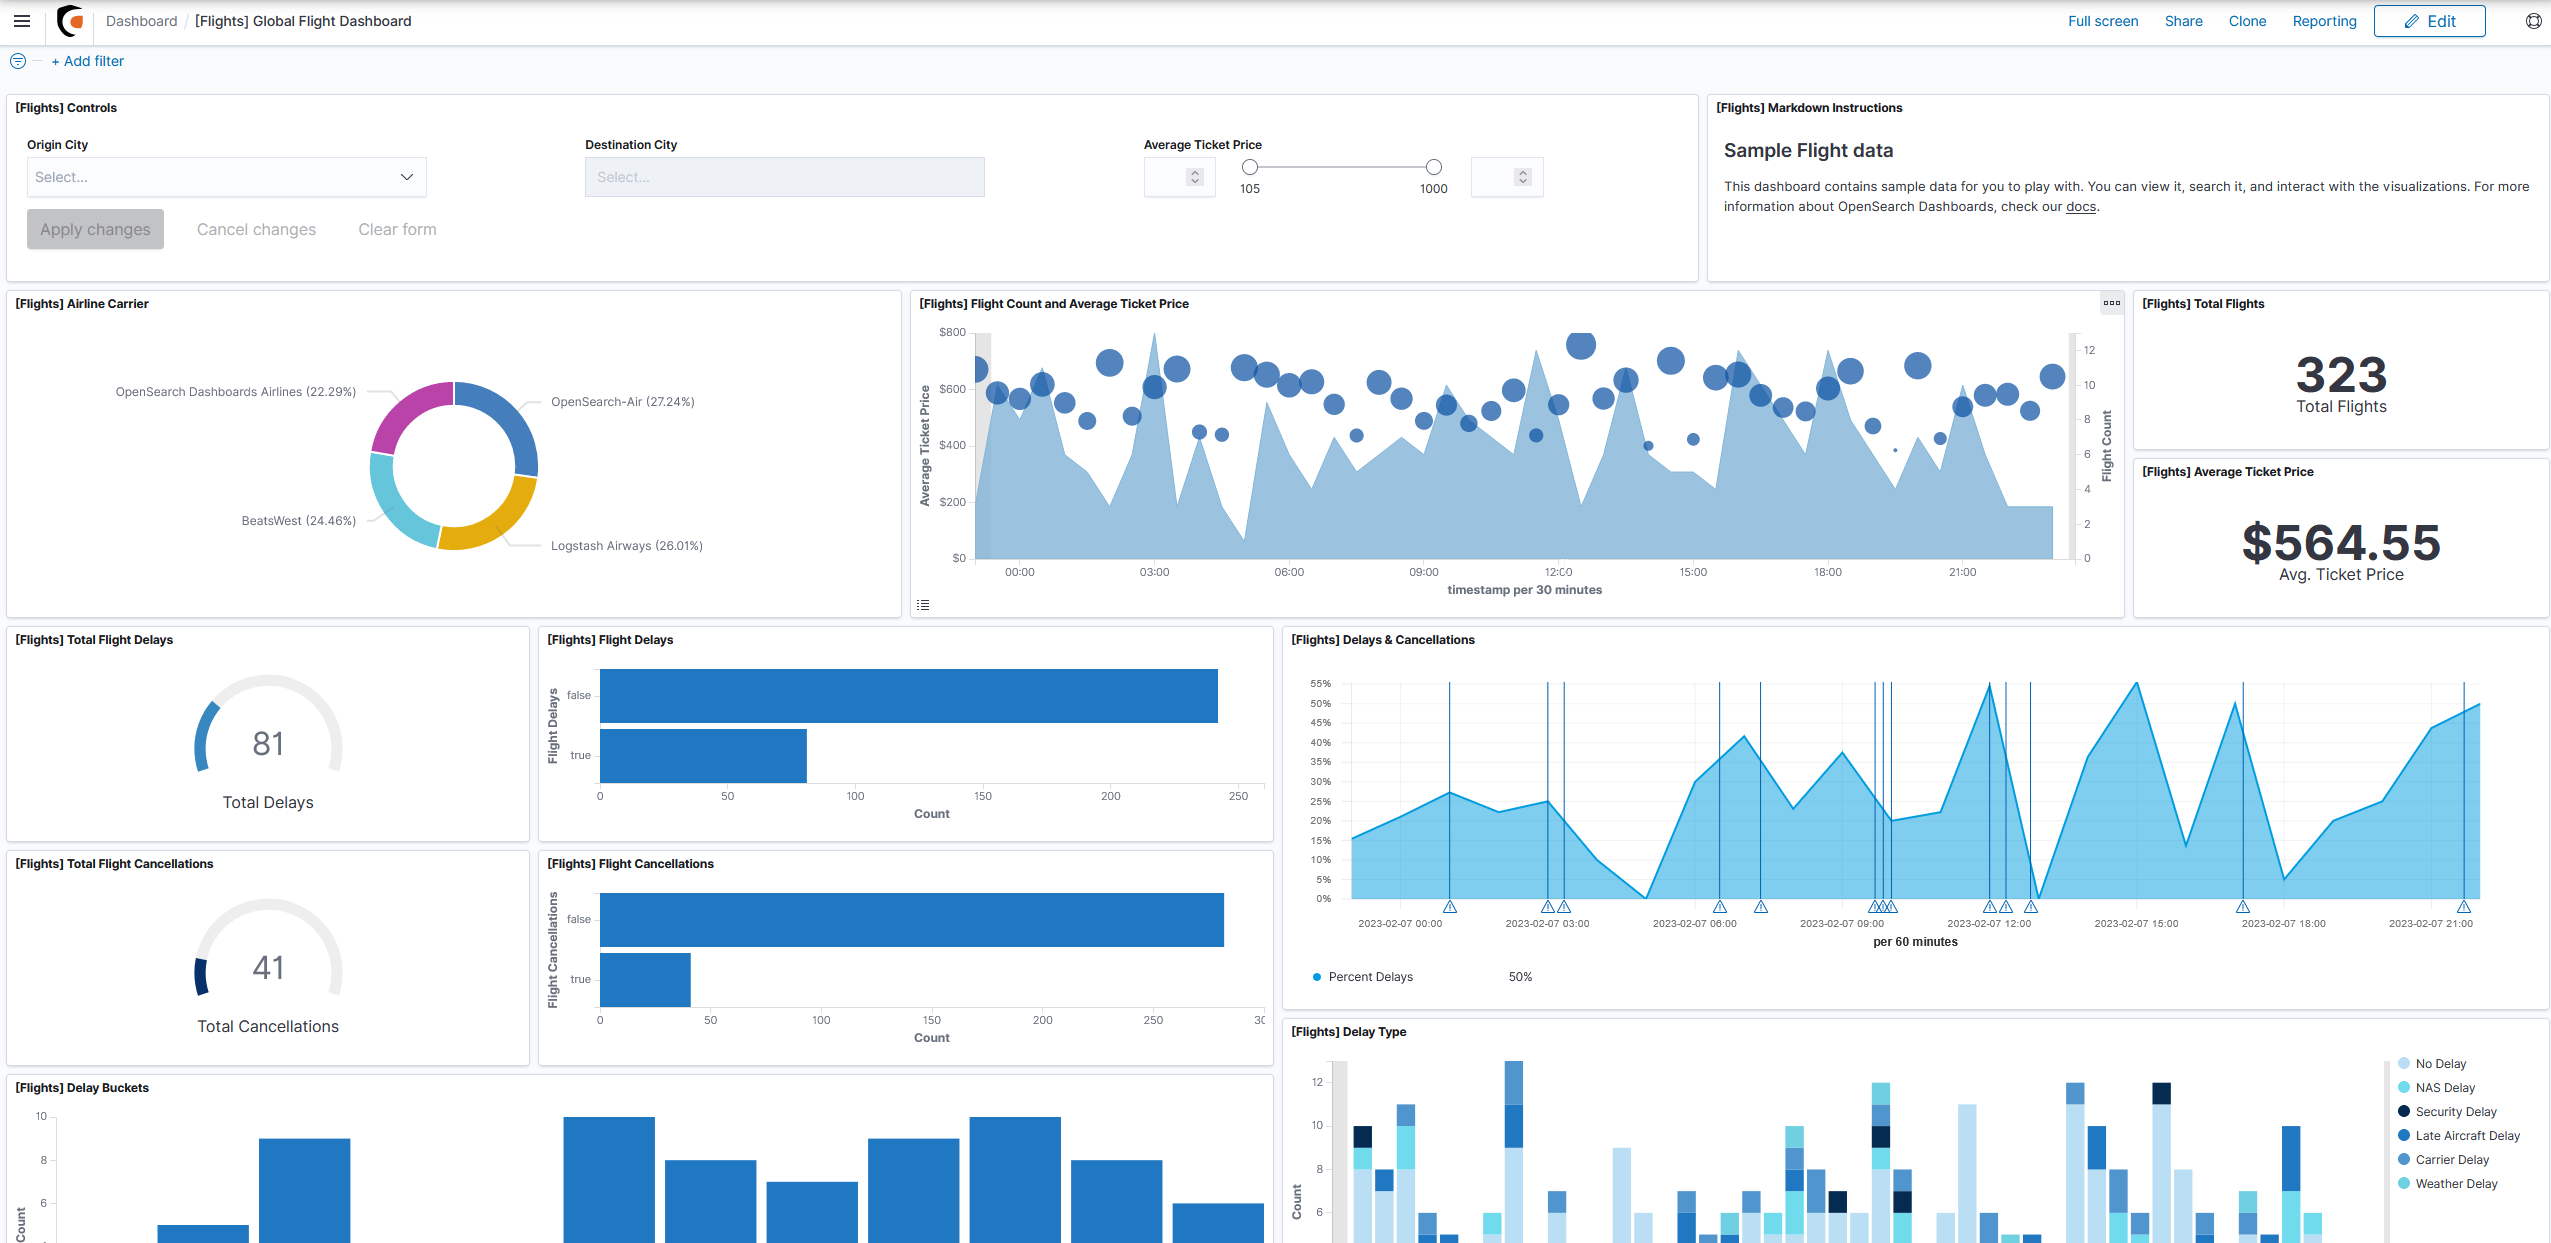Click the [Flights] Delay Type panel title
The height and width of the screenshot is (1243, 2551).
click(1348, 1032)
